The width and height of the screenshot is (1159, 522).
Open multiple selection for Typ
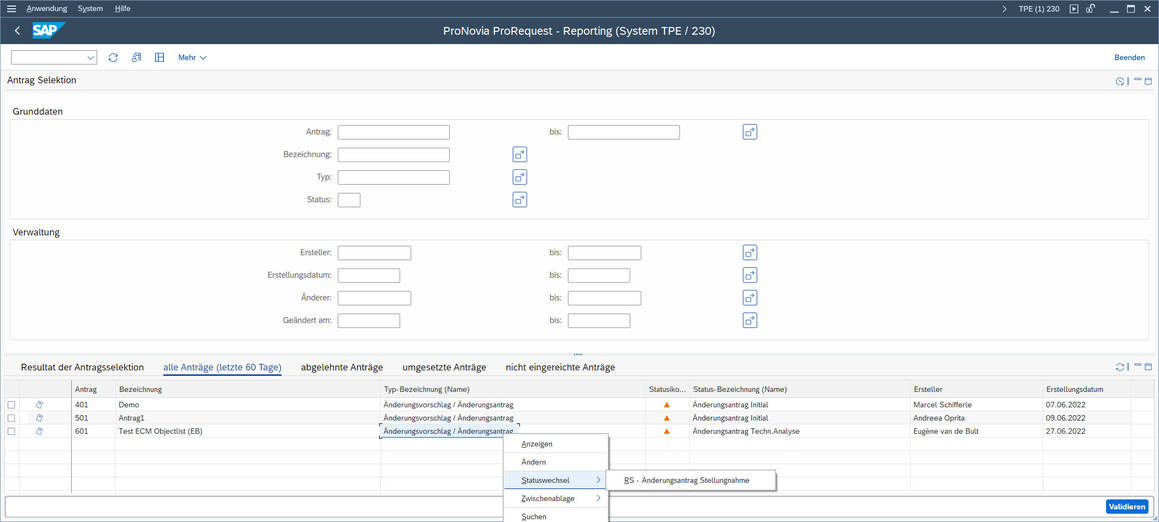[x=520, y=177]
